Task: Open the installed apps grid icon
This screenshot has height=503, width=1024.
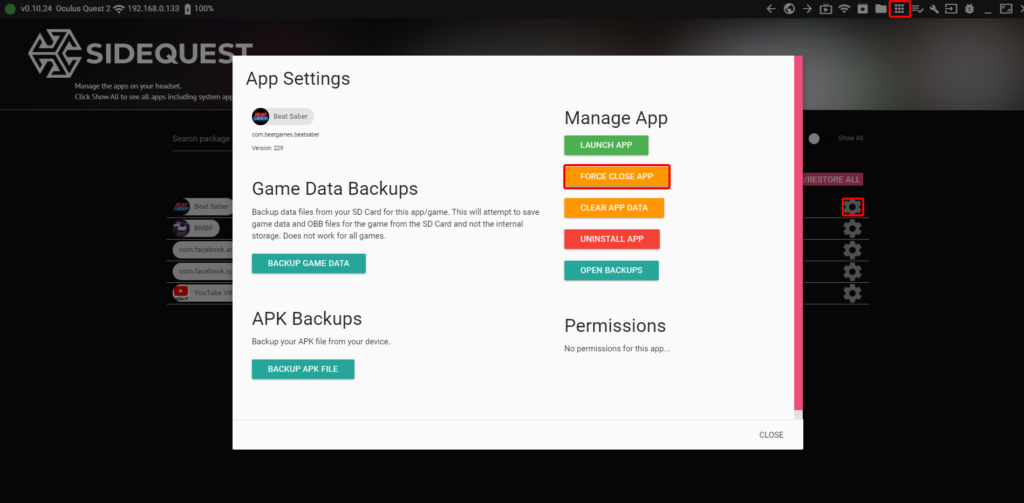Action: pyautogui.click(x=899, y=9)
